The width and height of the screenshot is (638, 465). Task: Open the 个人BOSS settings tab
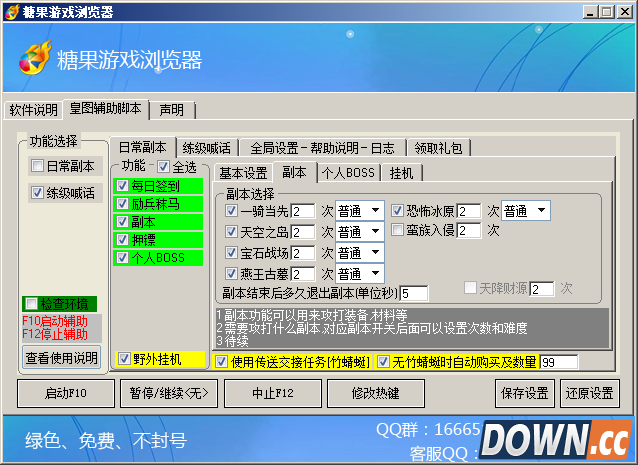tap(348, 173)
